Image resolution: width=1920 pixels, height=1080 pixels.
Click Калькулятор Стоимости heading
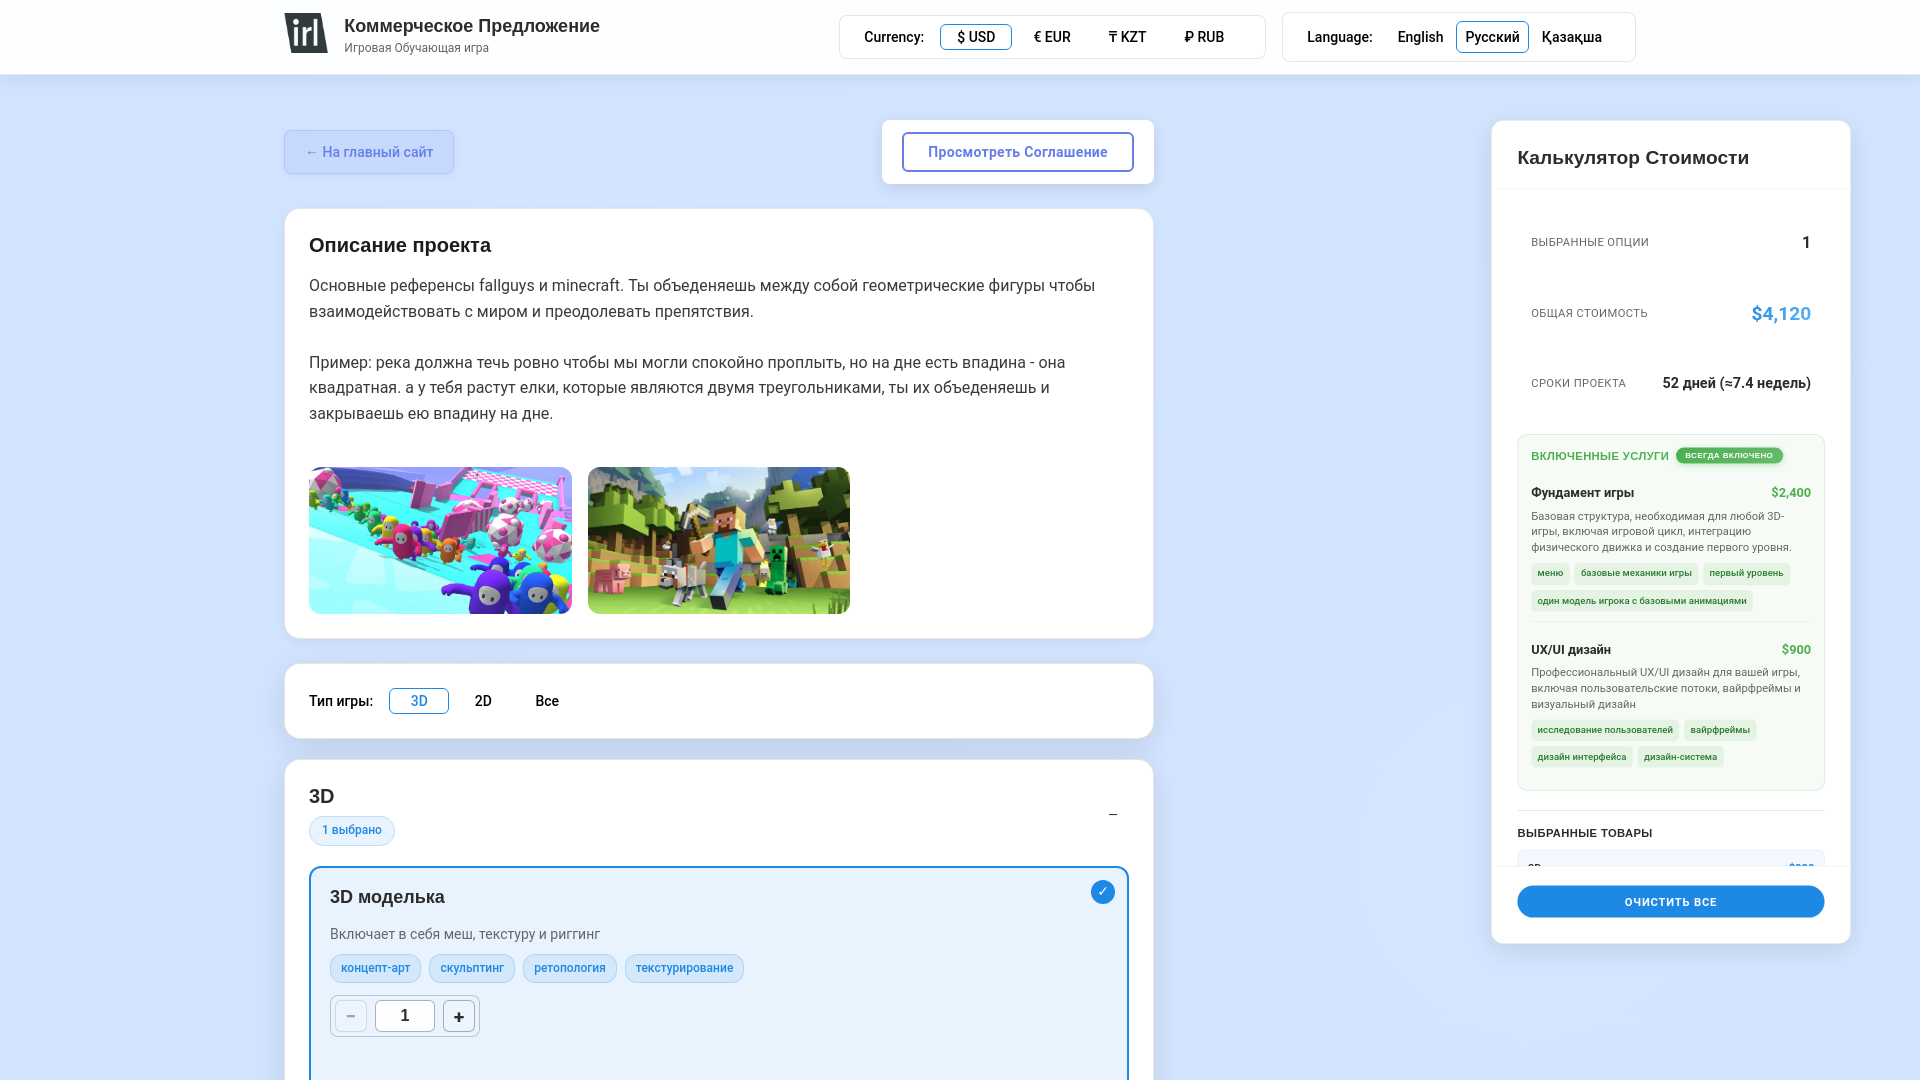tap(1633, 158)
